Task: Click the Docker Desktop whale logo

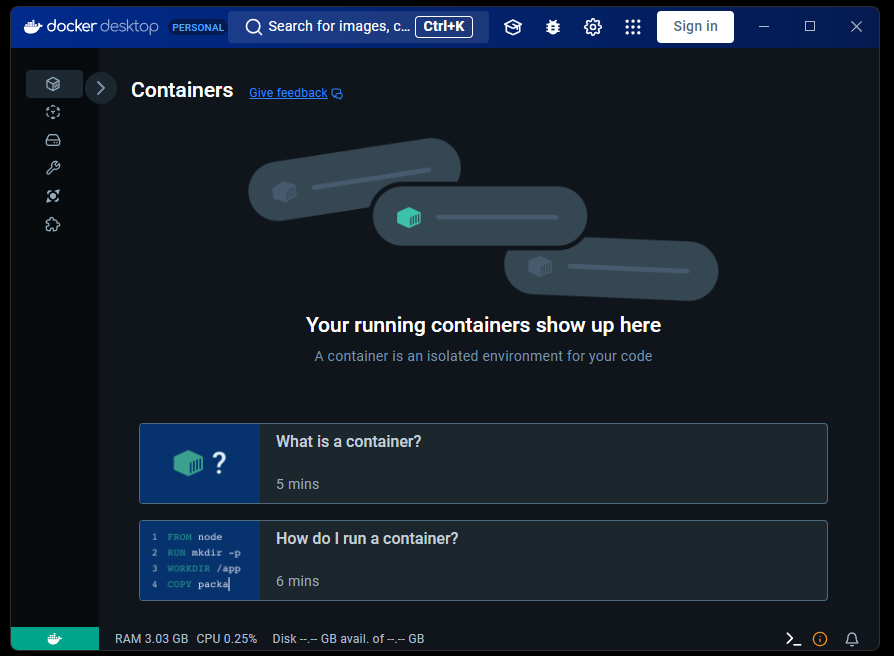Action: pyautogui.click(x=91, y=26)
